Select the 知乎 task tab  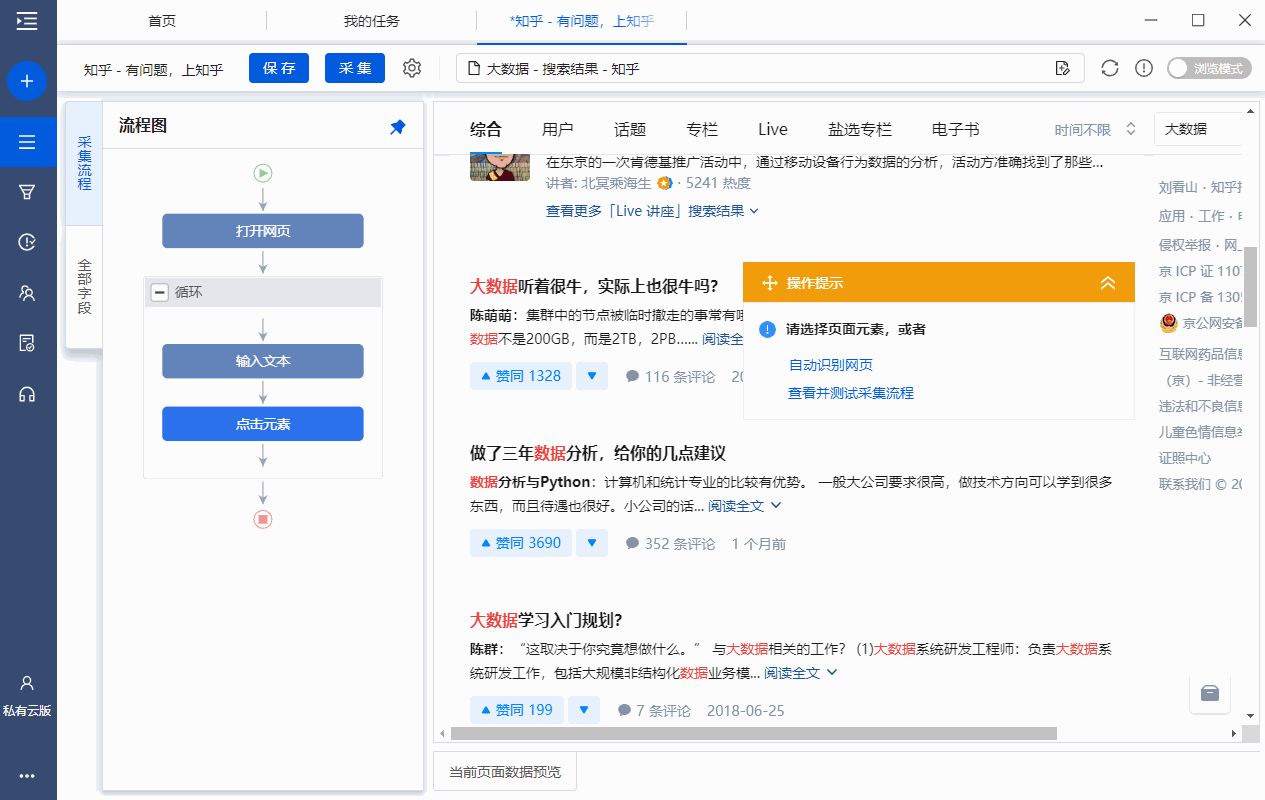pyautogui.click(x=582, y=20)
